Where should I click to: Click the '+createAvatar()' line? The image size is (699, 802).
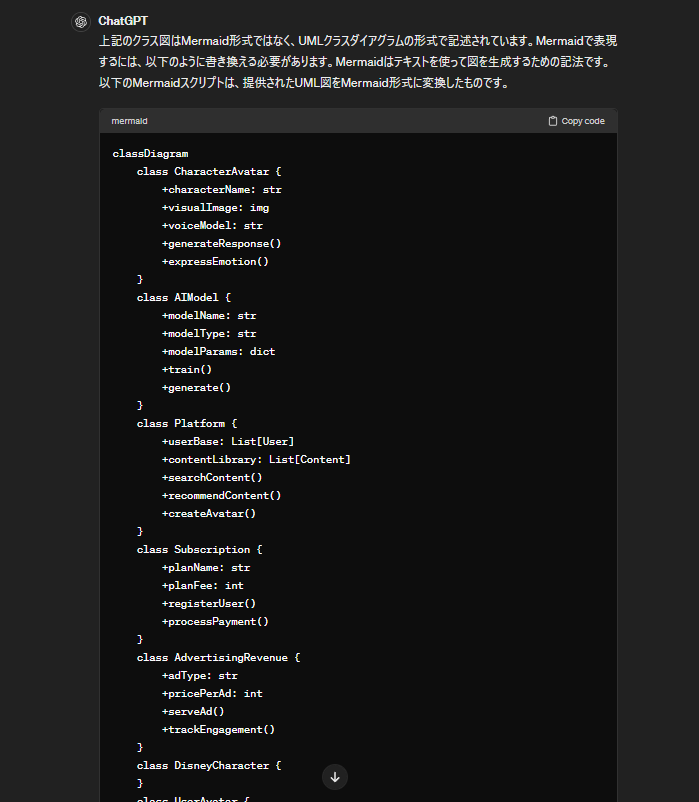[209, 514]
